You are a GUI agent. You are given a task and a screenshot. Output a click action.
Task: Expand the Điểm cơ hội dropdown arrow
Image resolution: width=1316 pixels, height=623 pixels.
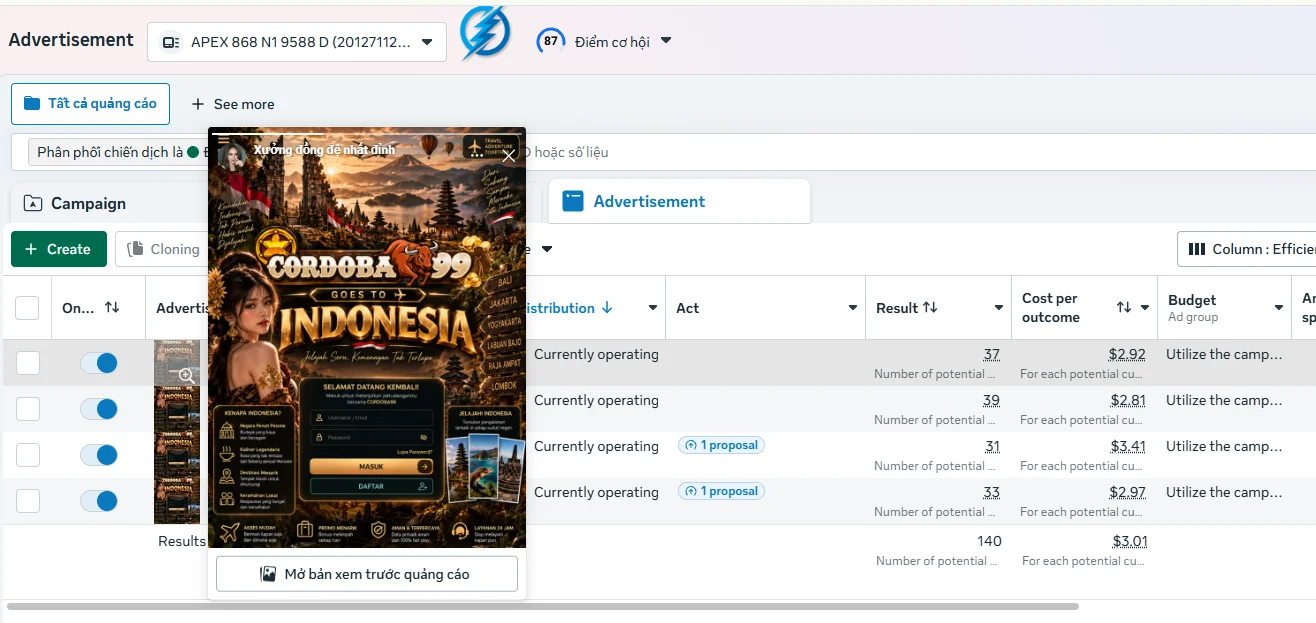pyautogui.click(x=666, y=41)
